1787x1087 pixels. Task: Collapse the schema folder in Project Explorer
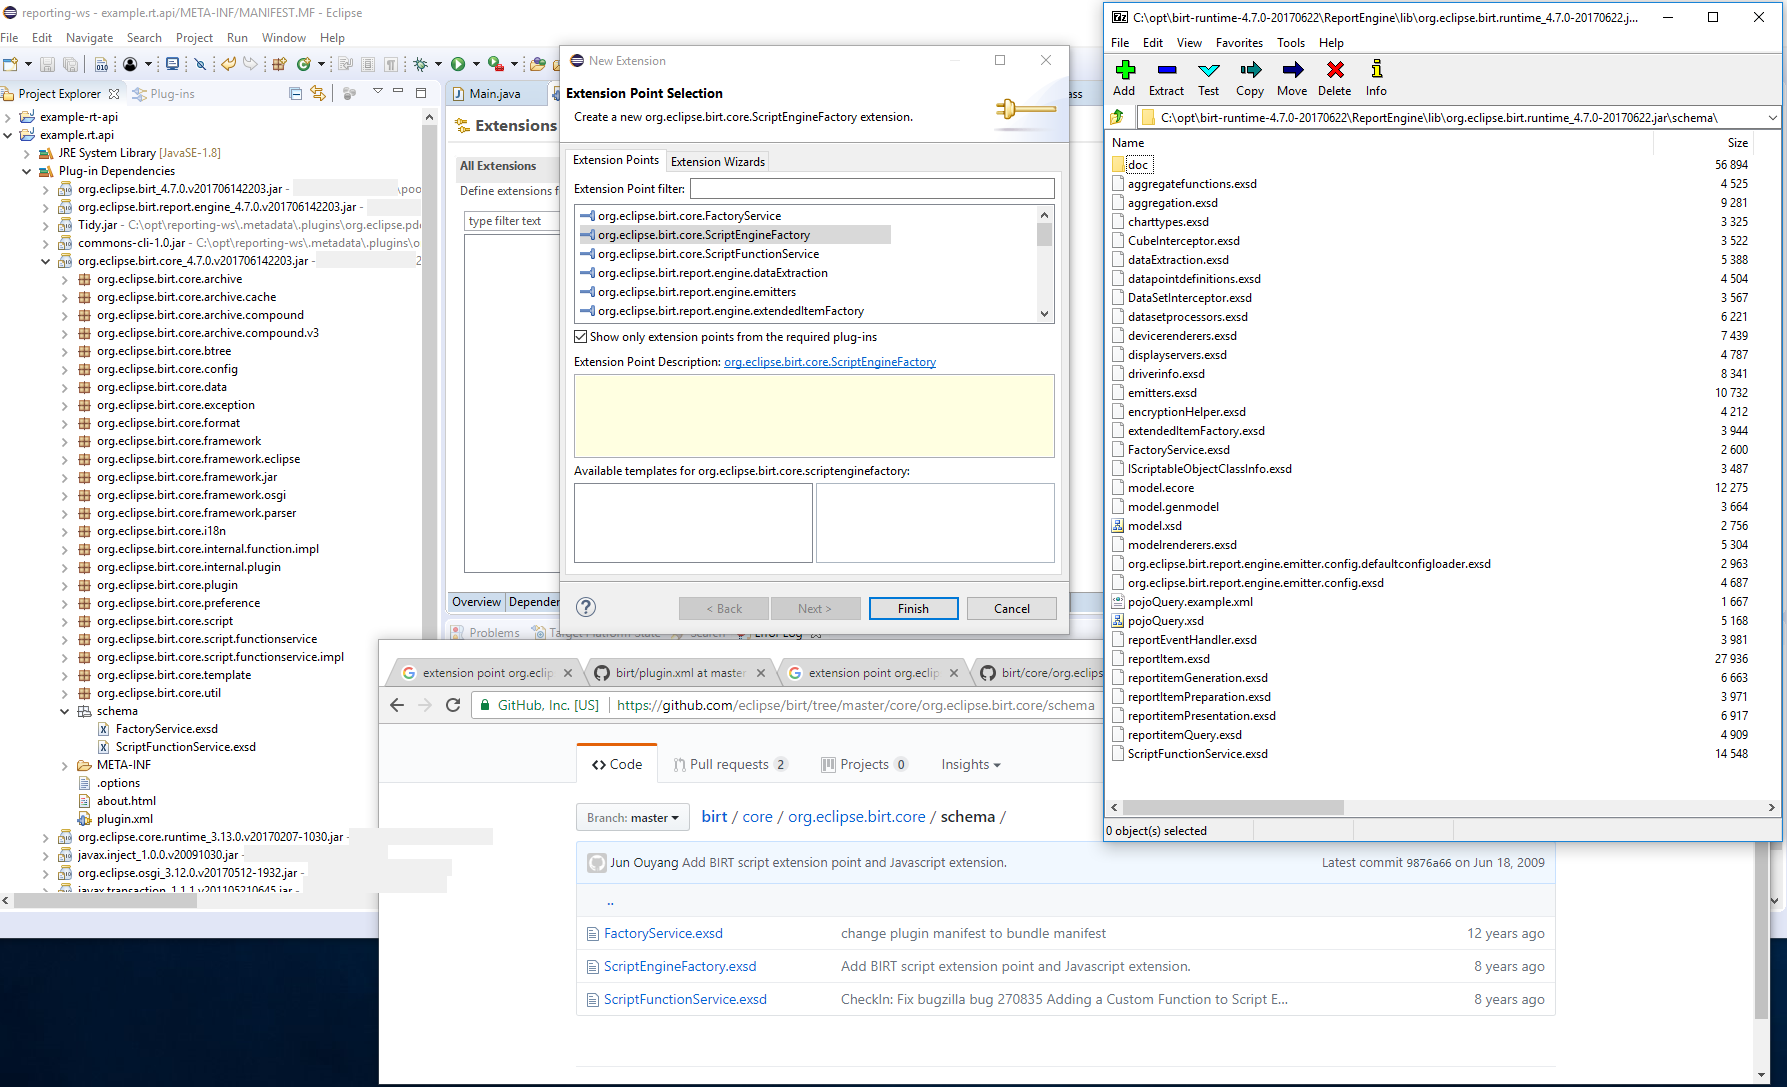65,711
